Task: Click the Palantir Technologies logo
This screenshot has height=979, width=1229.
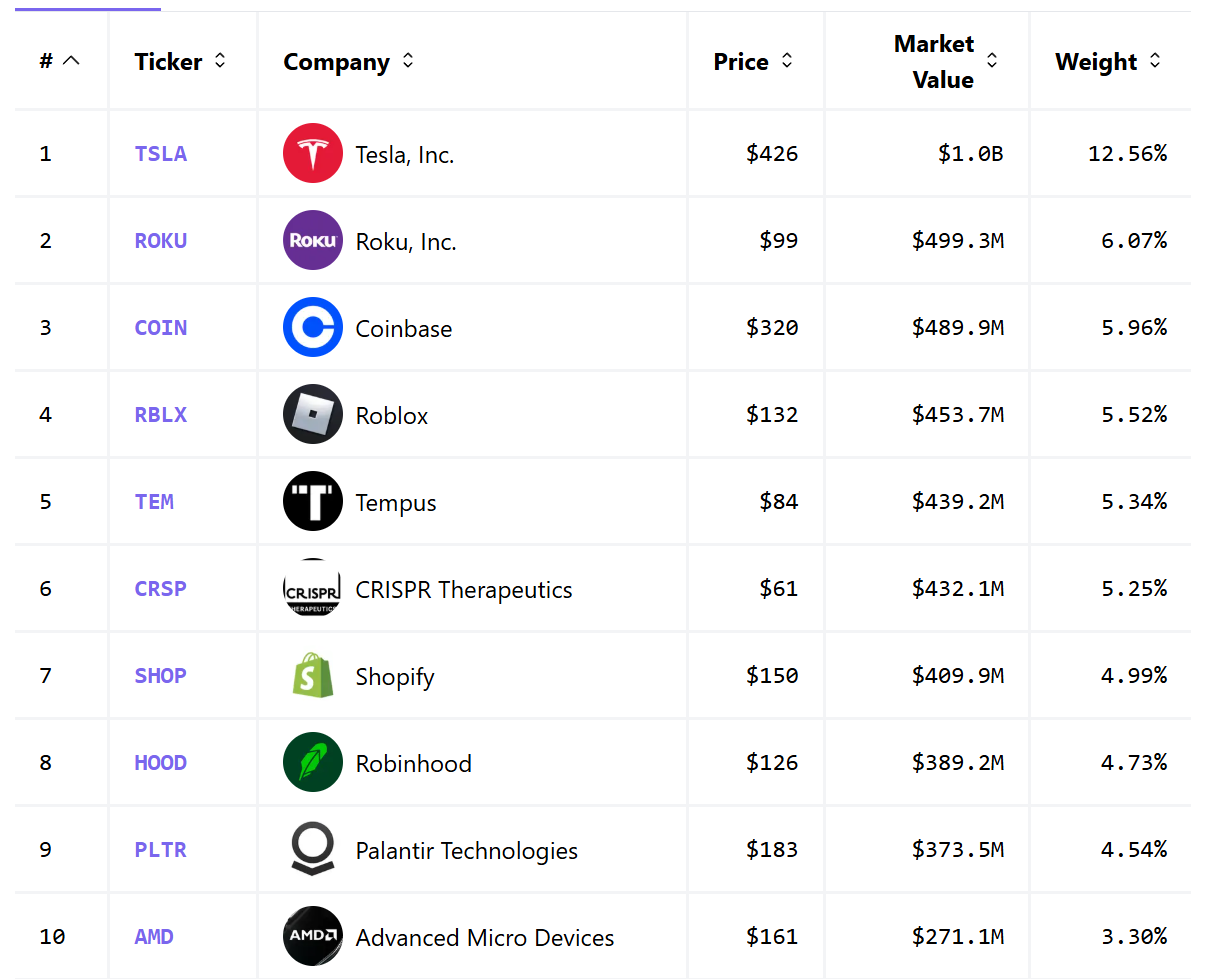Action: point(313,850)
